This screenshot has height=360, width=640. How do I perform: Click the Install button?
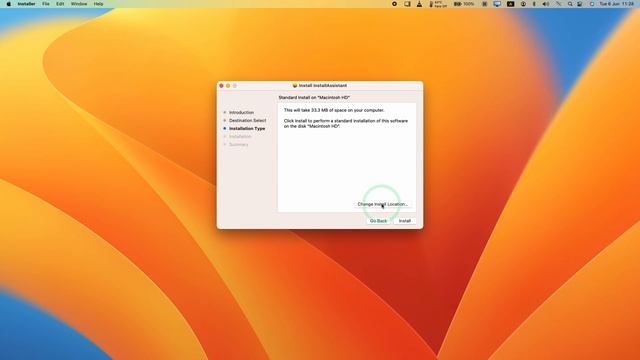pos(404,221)
